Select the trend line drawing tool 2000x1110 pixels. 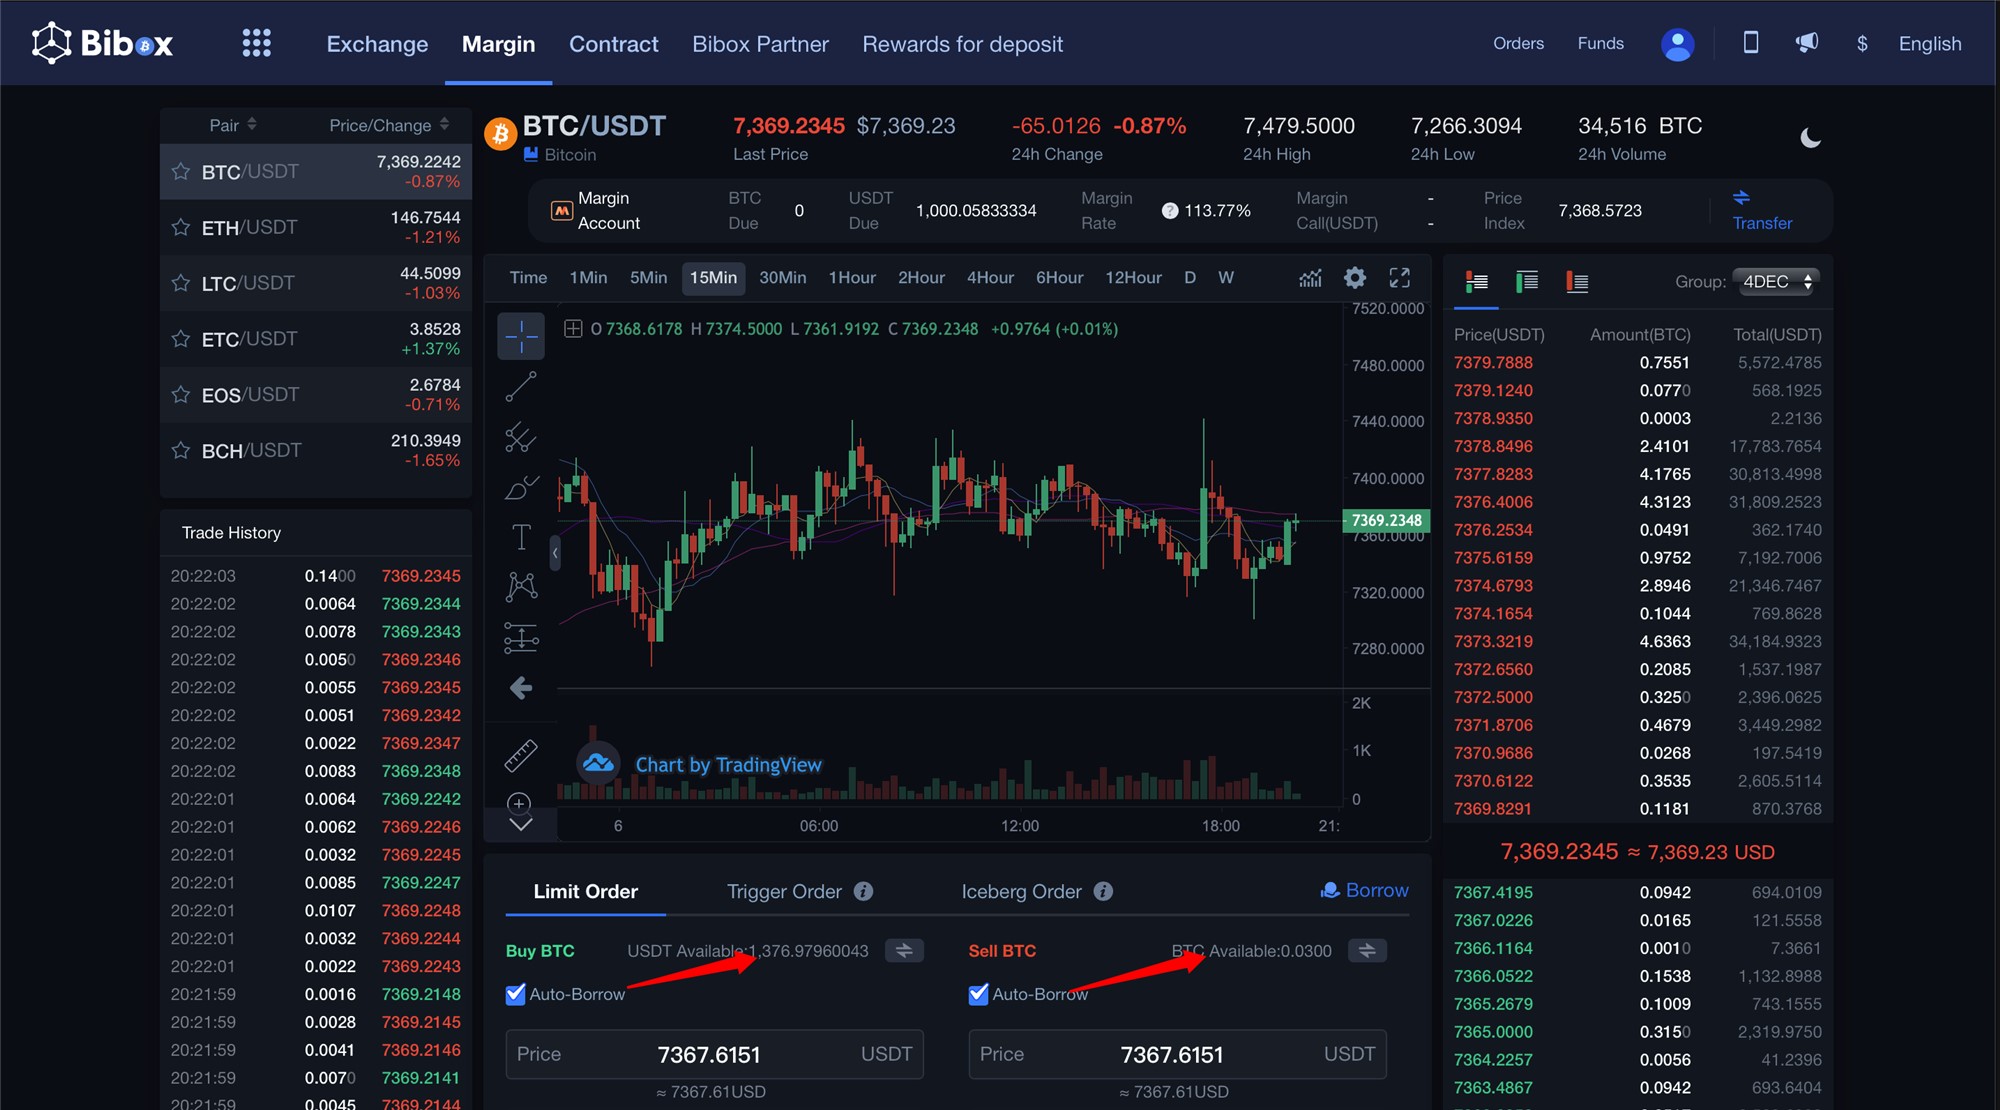point(521,386)
